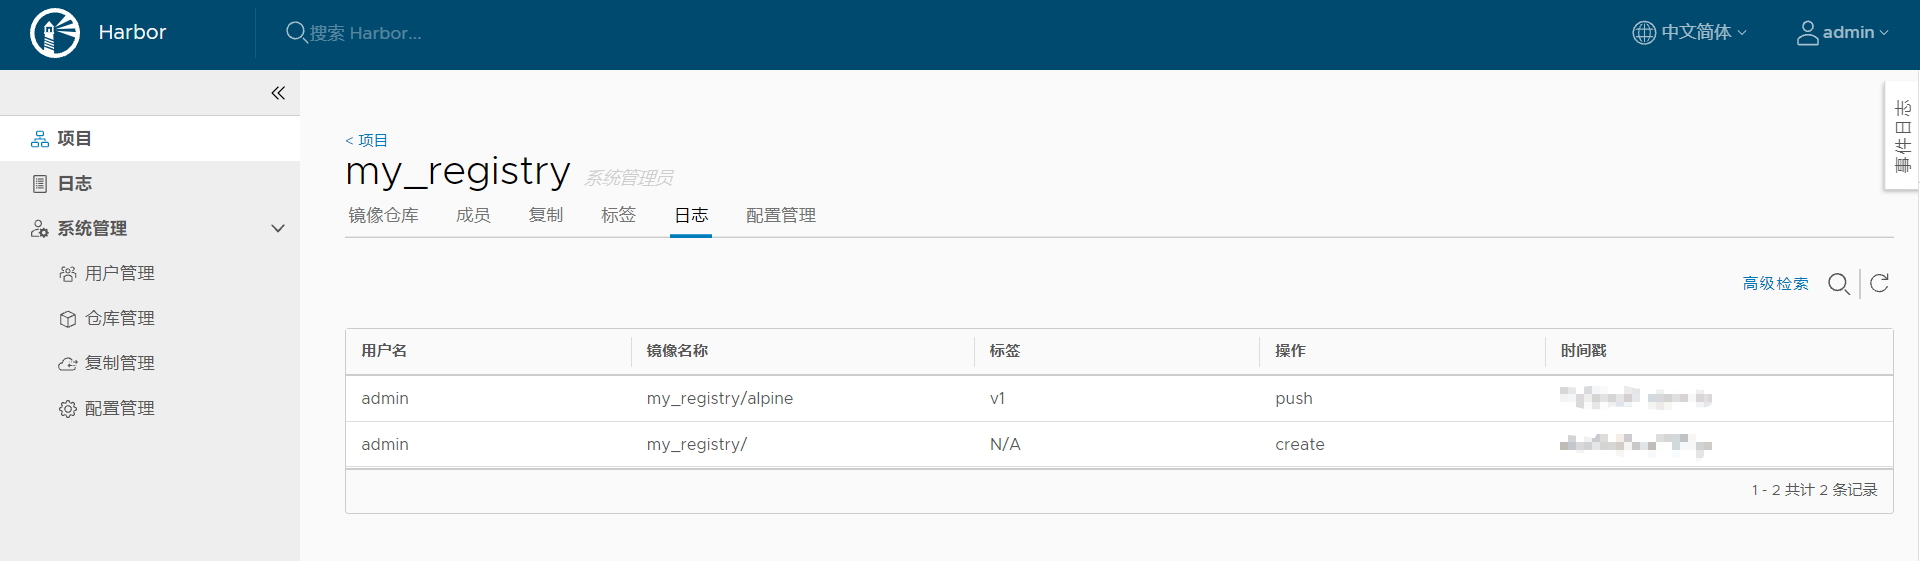Viewport: 1920px width, 561px height.
Task: Switch to 标签 tab
Action: tap(618, 215)
